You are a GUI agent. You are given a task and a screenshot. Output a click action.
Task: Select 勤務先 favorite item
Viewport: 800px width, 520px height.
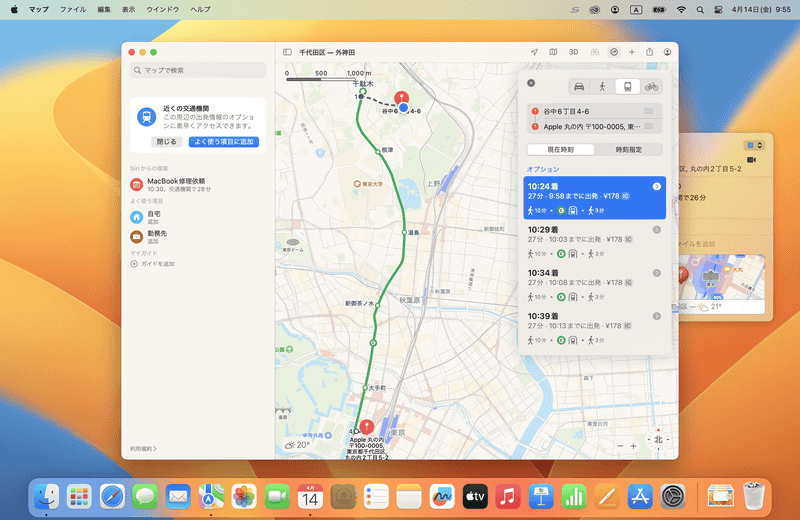pos(198,236)
